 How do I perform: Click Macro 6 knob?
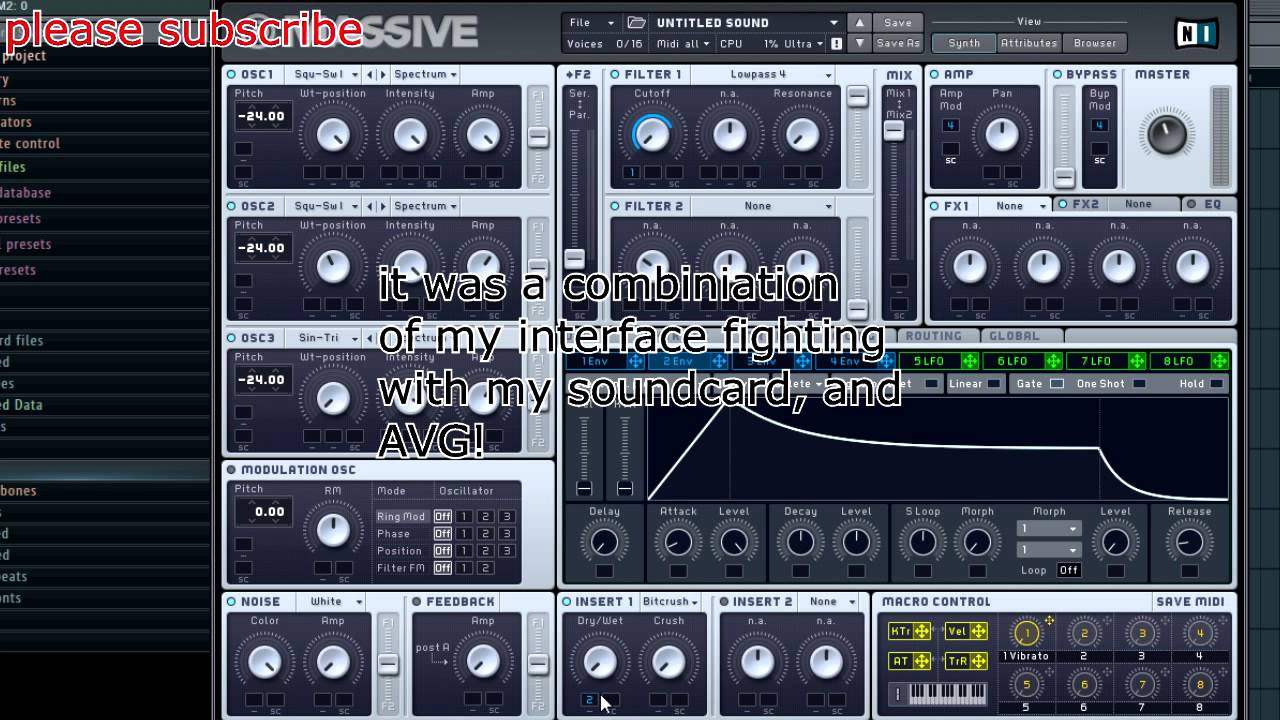point(1084,685)
